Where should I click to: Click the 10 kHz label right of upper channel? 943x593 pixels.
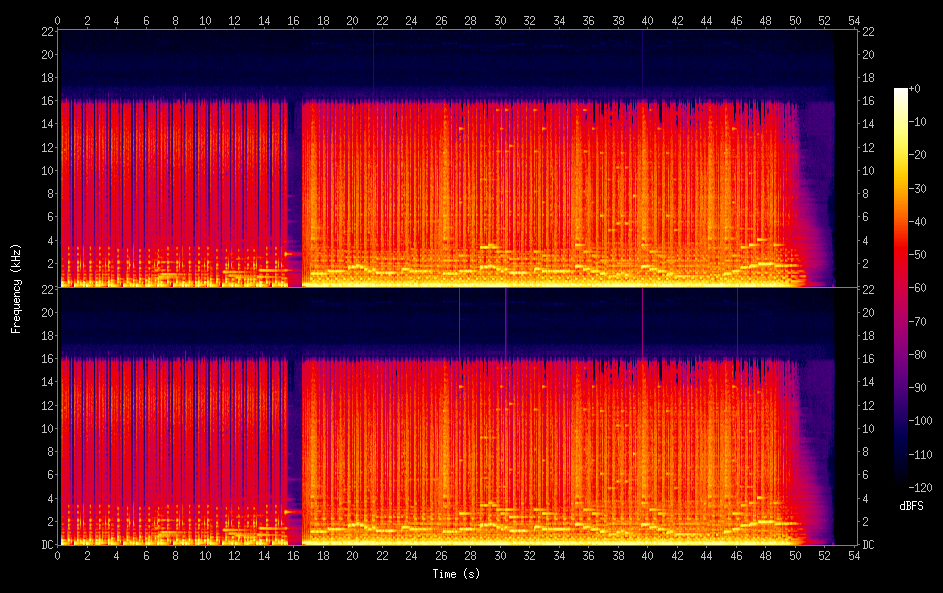(x=869, y=170)
